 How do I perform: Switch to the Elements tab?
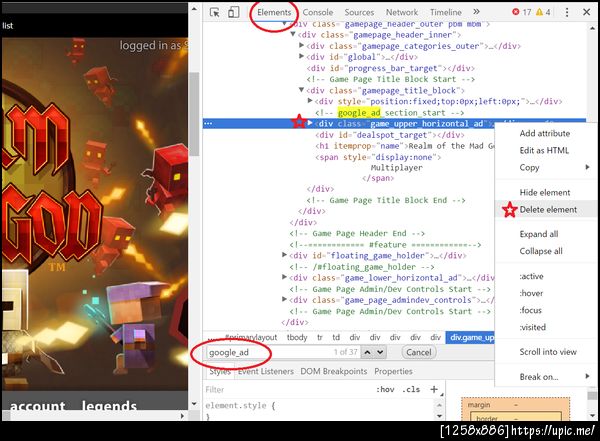[274, 12]
